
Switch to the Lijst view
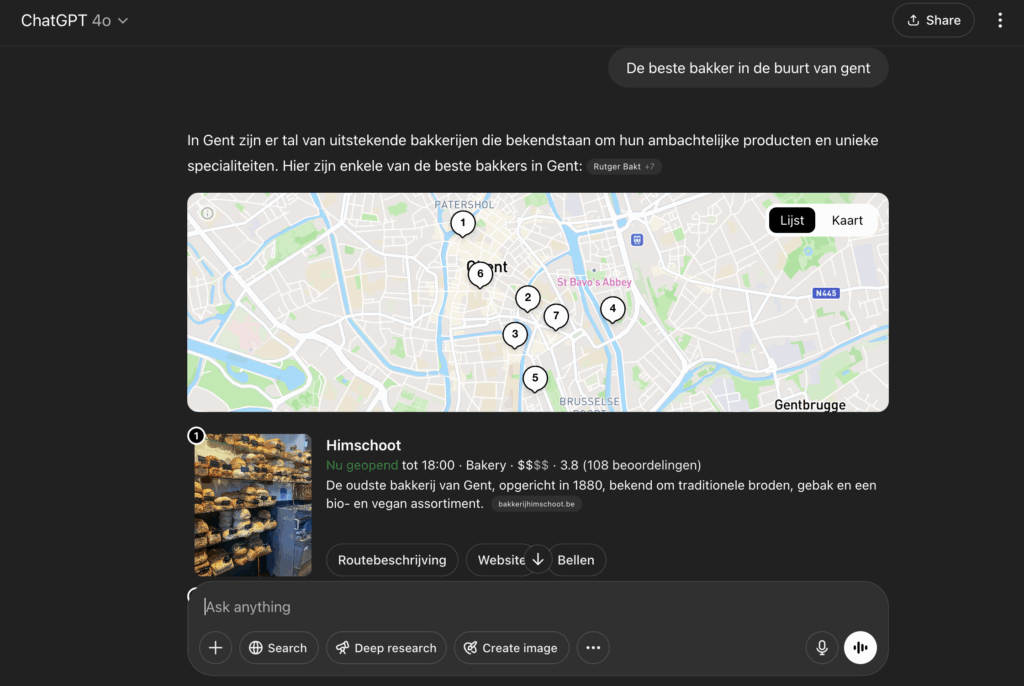(x=792, y=220)
